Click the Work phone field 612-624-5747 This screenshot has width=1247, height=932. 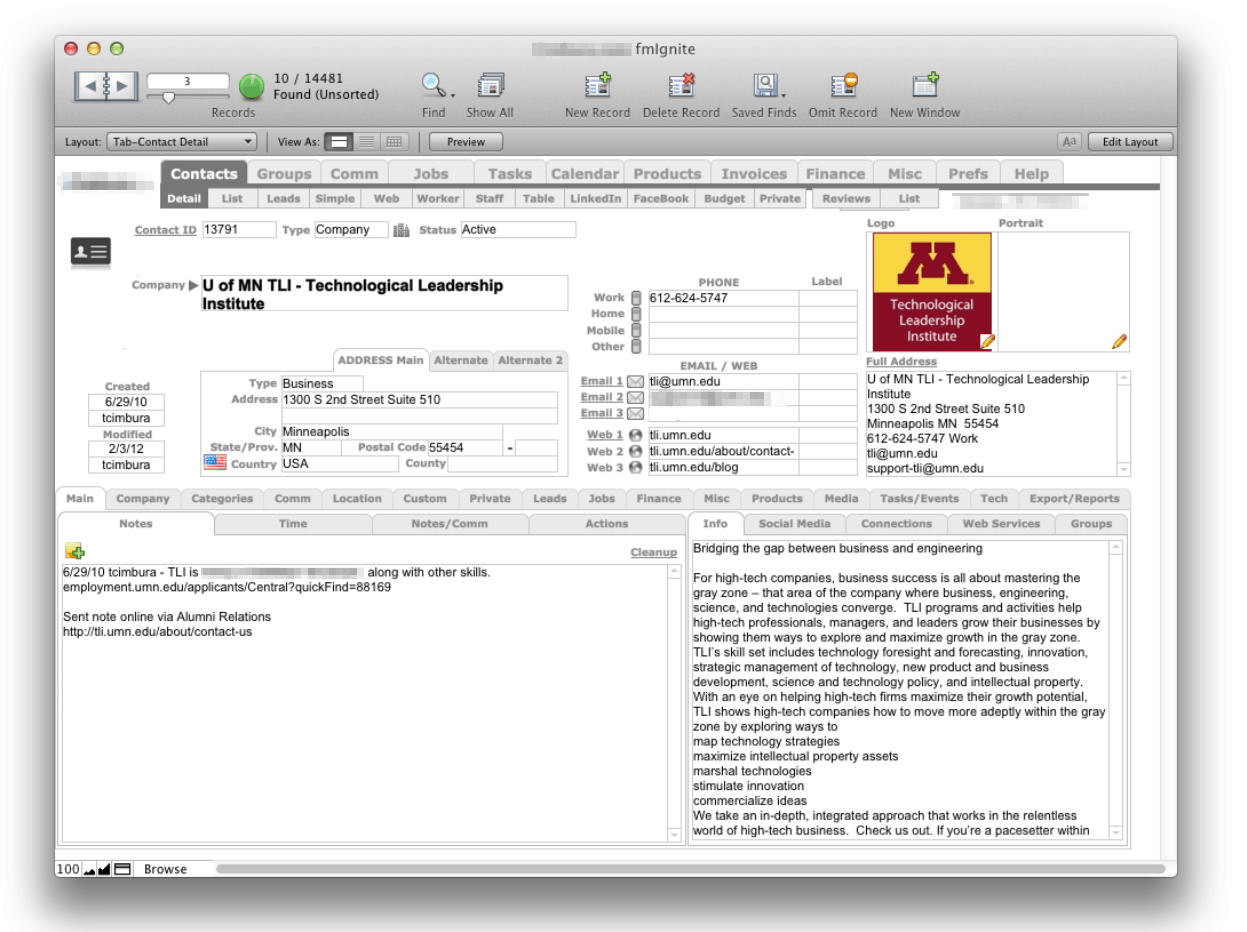723,298
